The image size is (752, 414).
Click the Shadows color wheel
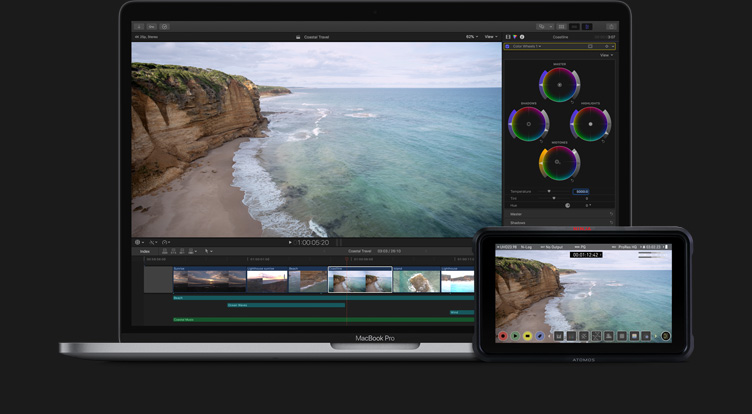528,124
